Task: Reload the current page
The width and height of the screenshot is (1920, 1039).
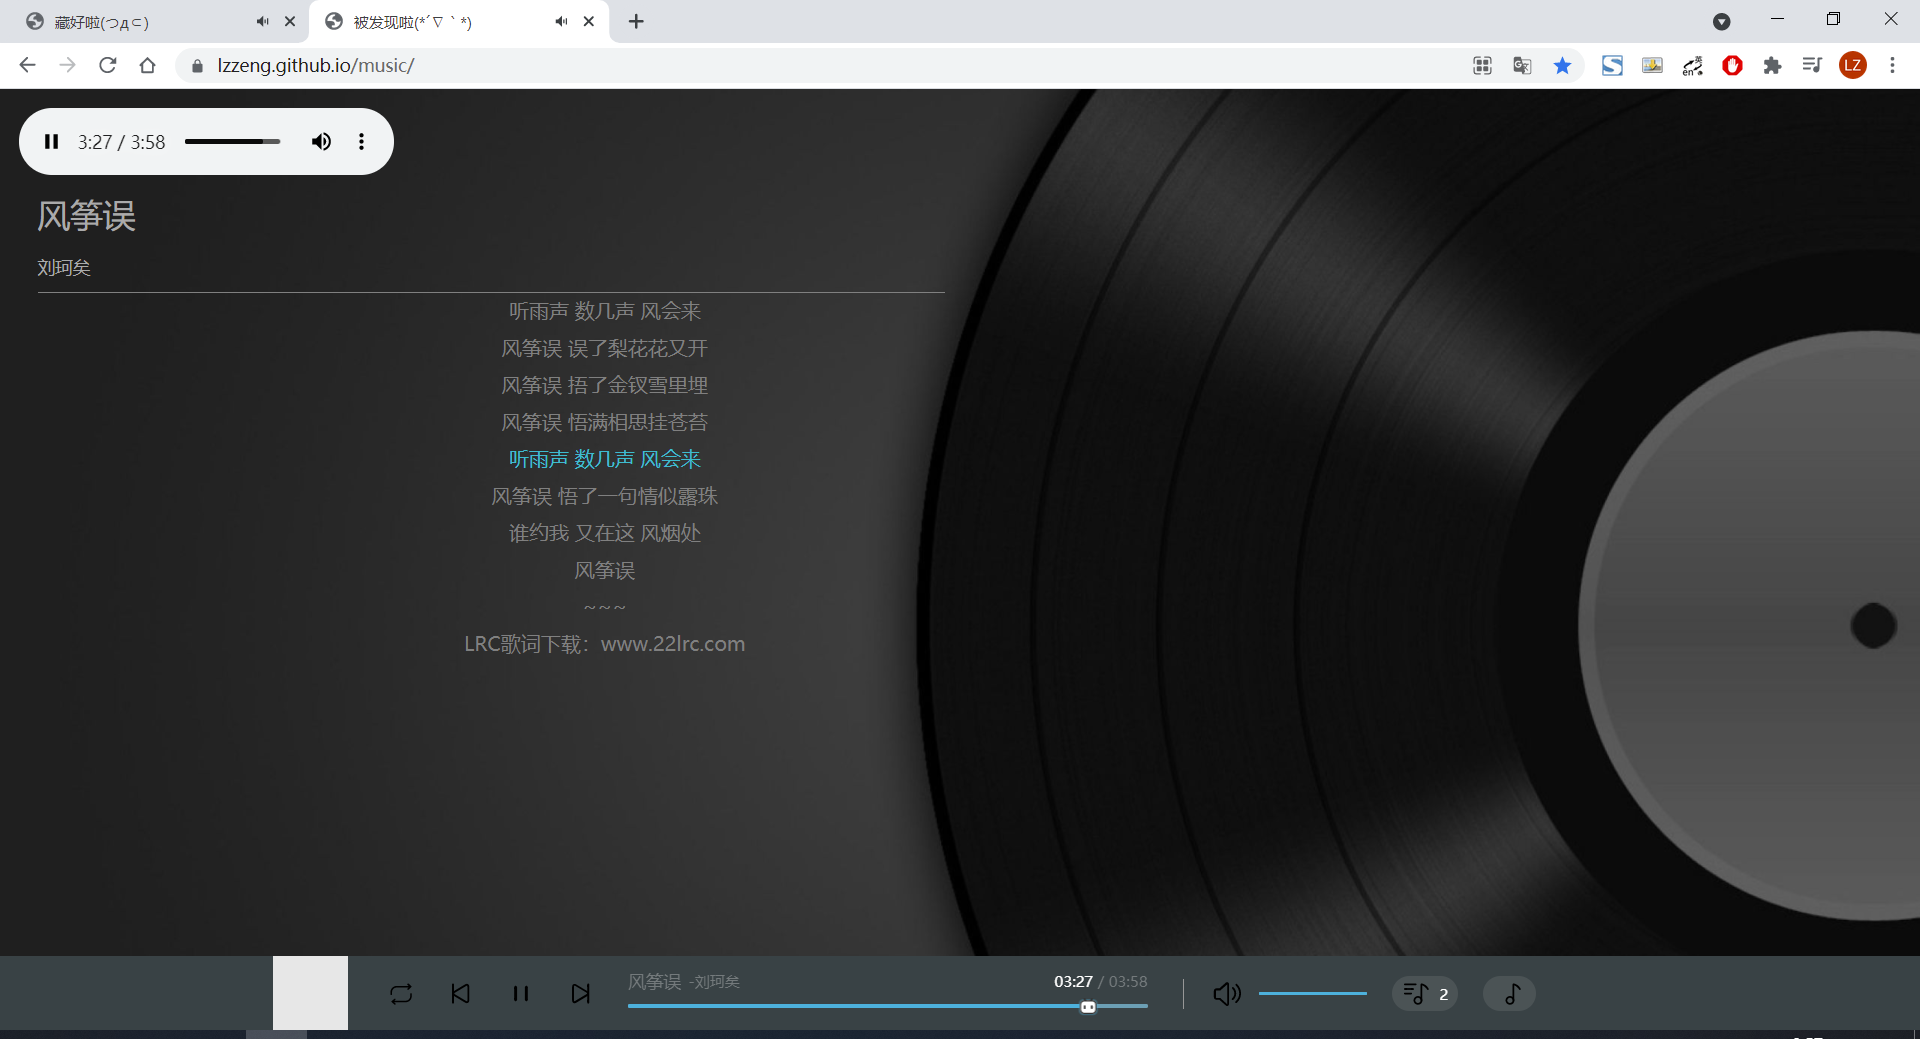Action: point(107,65)
